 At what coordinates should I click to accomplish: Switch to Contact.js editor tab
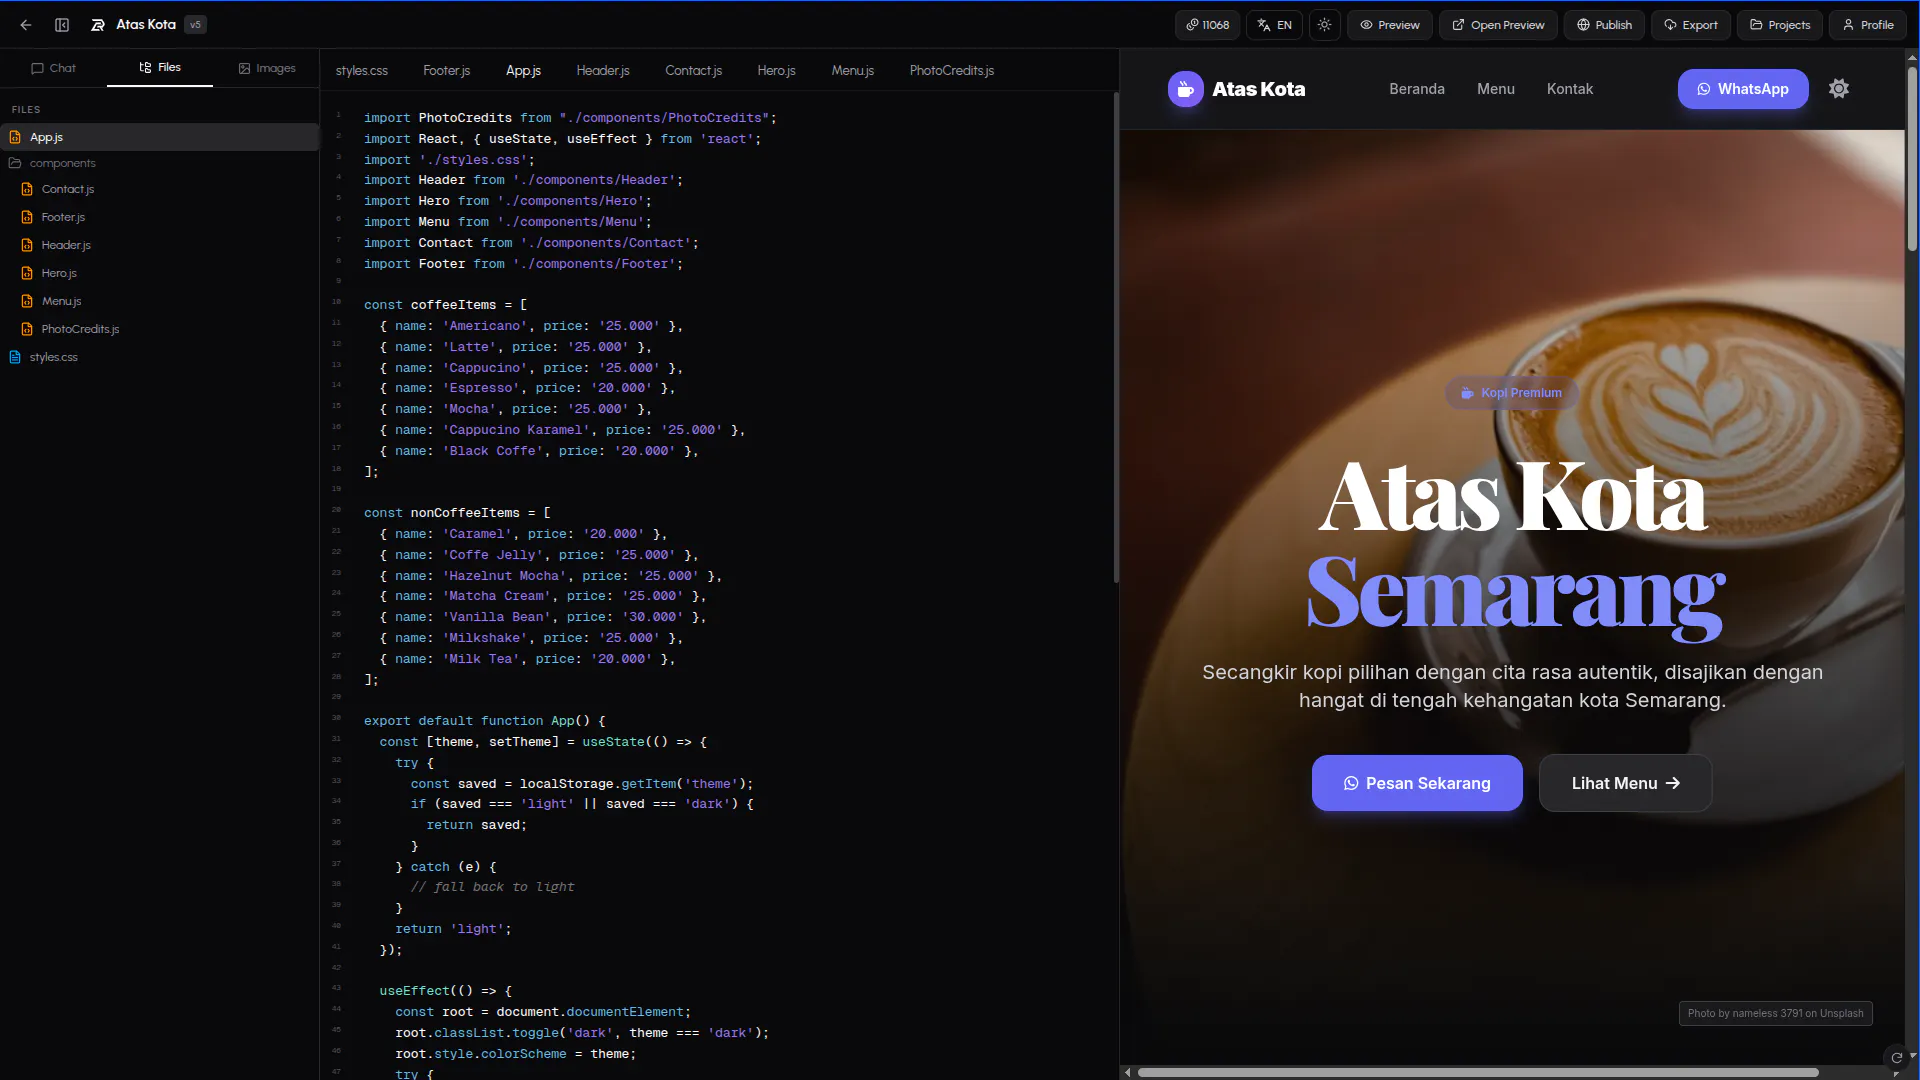coord(693,70)
